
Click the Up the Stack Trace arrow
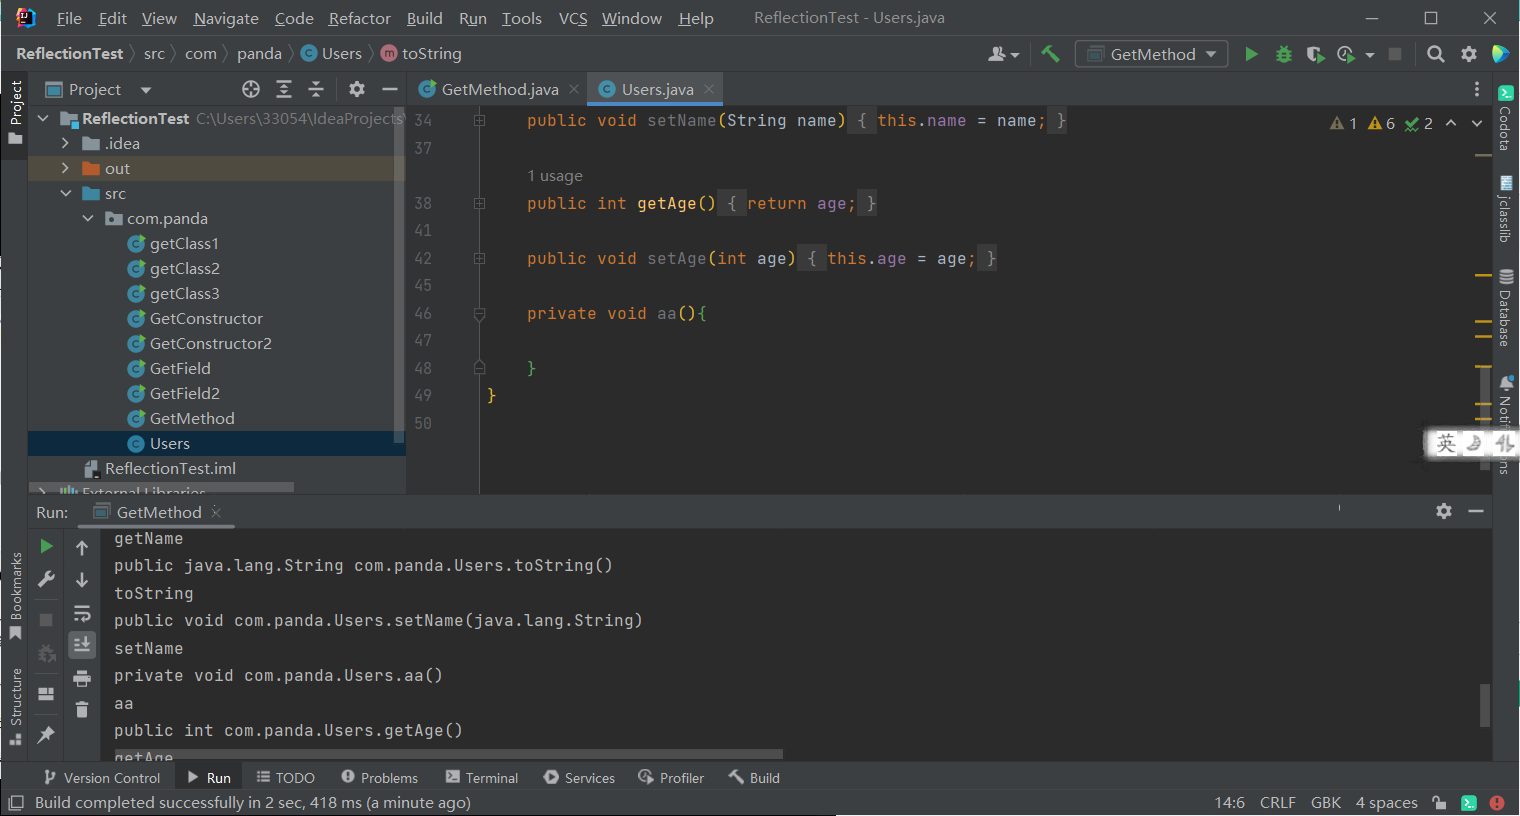tap(82, 547)
